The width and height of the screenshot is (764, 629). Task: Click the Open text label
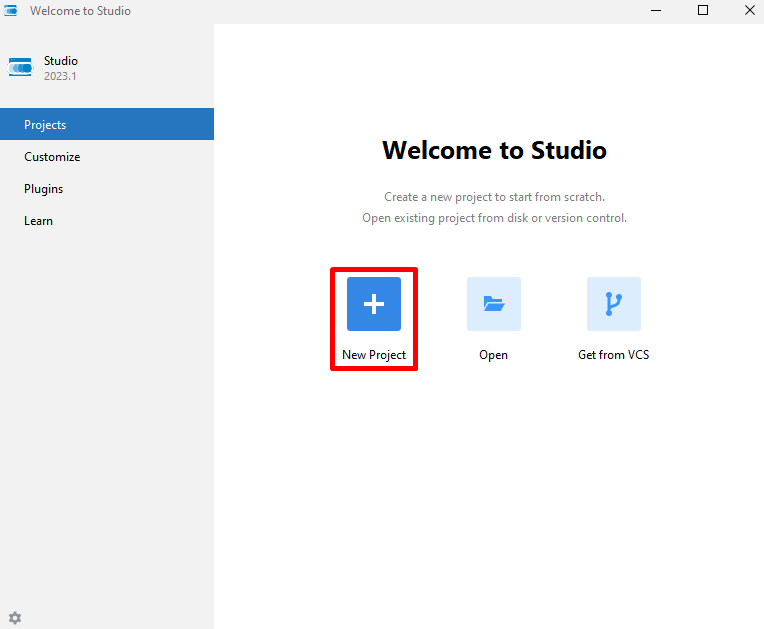[x=493, y=355]
